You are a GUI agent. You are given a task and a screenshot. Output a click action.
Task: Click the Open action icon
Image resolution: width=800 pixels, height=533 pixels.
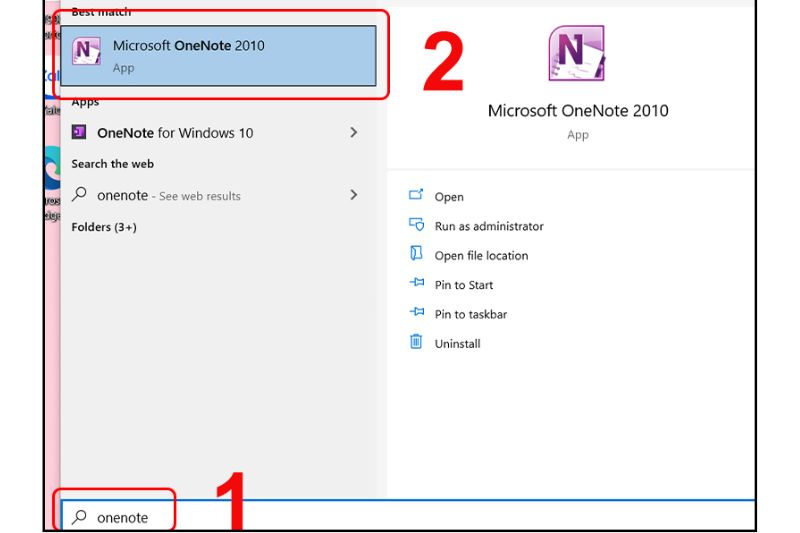pyautogui.click(x=416, y=194)
